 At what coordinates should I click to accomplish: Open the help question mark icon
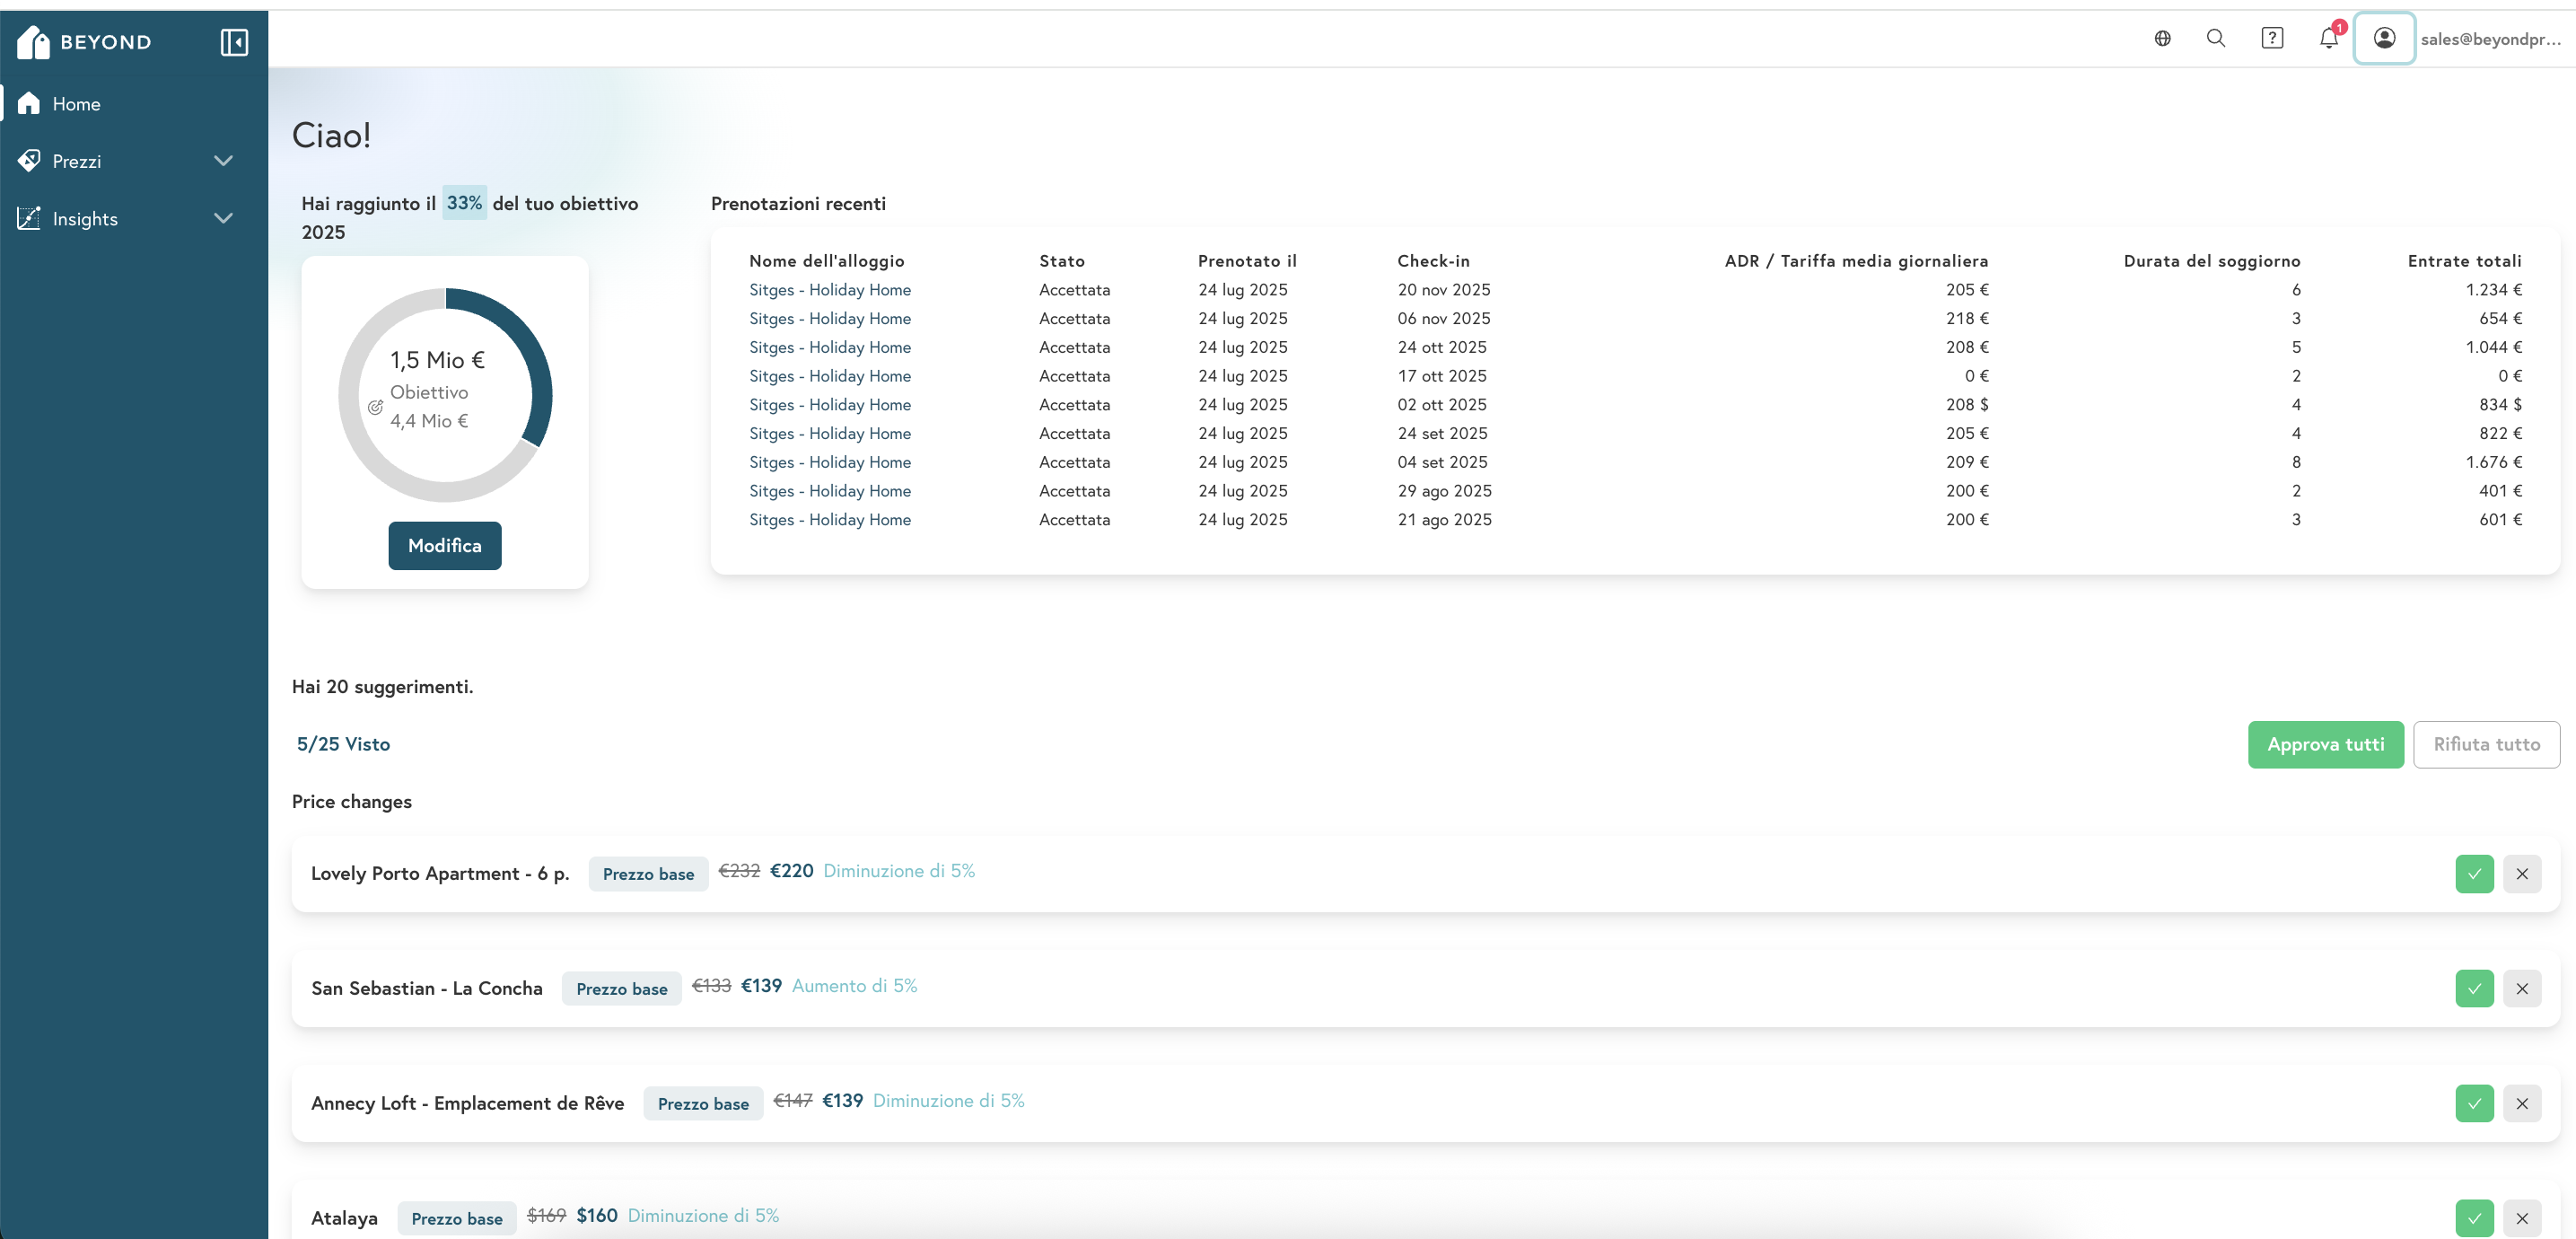[2272, 38]
